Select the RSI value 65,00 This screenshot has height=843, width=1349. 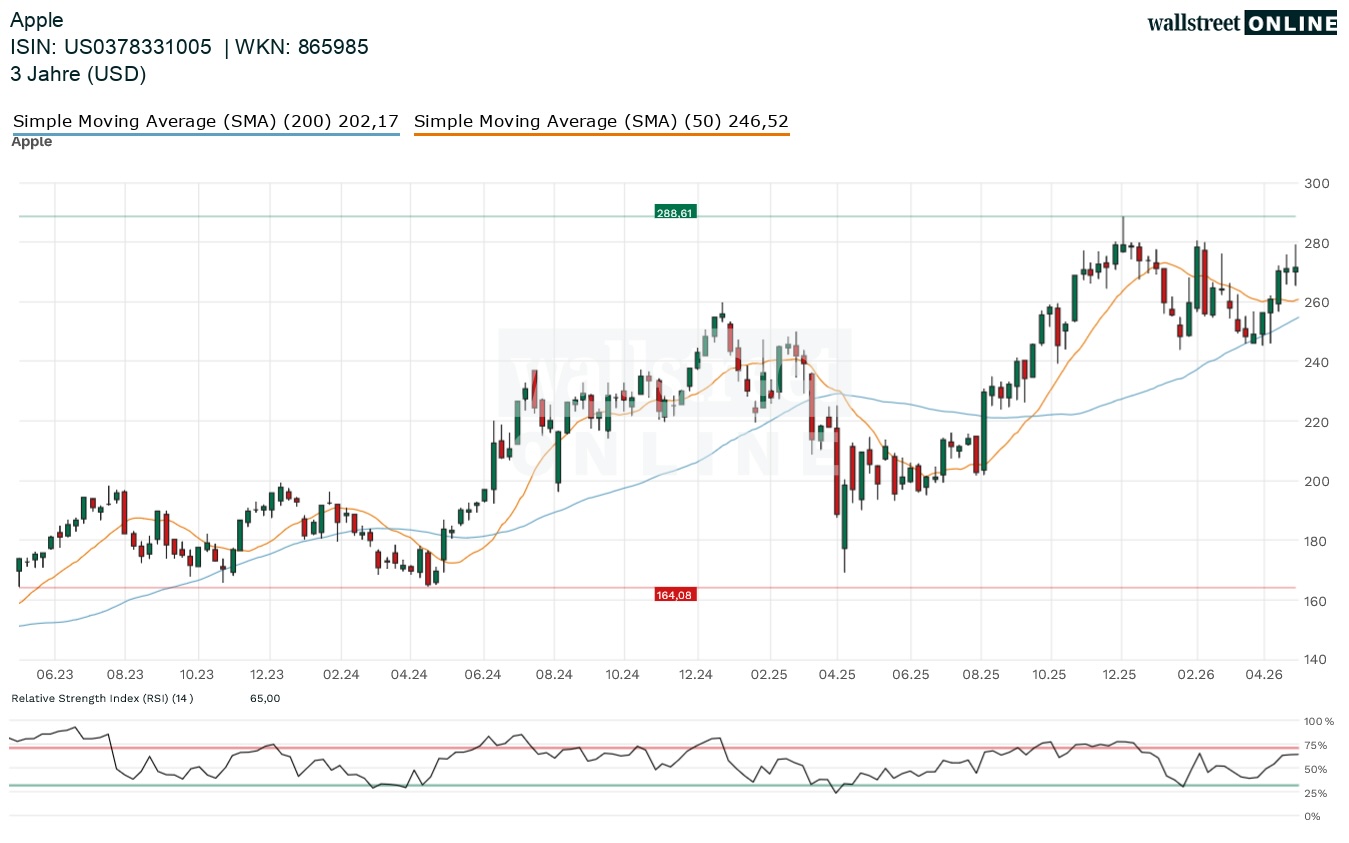265,698
